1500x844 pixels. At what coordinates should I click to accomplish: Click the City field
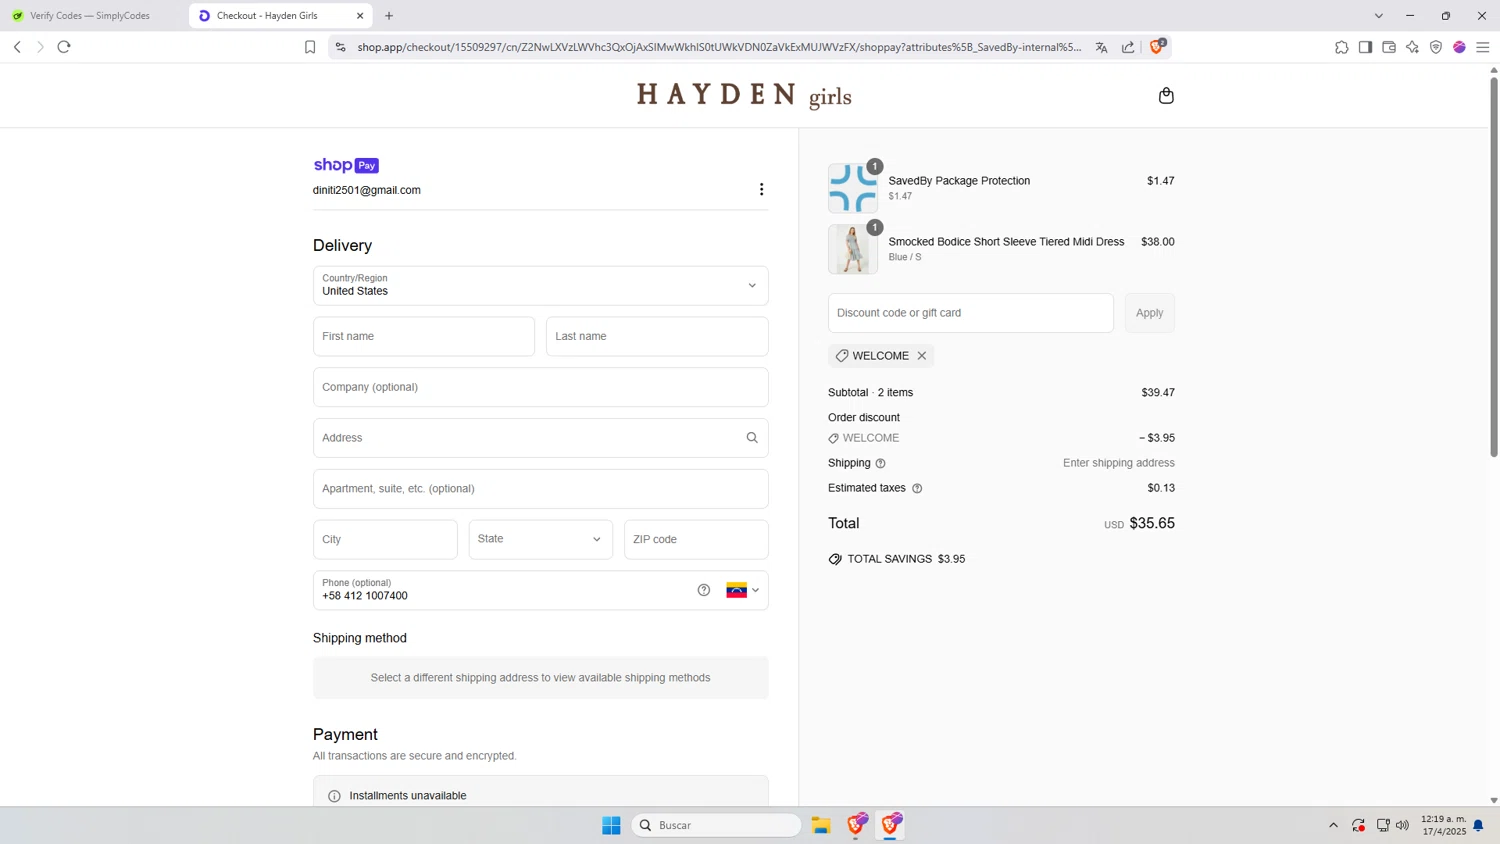385,540
